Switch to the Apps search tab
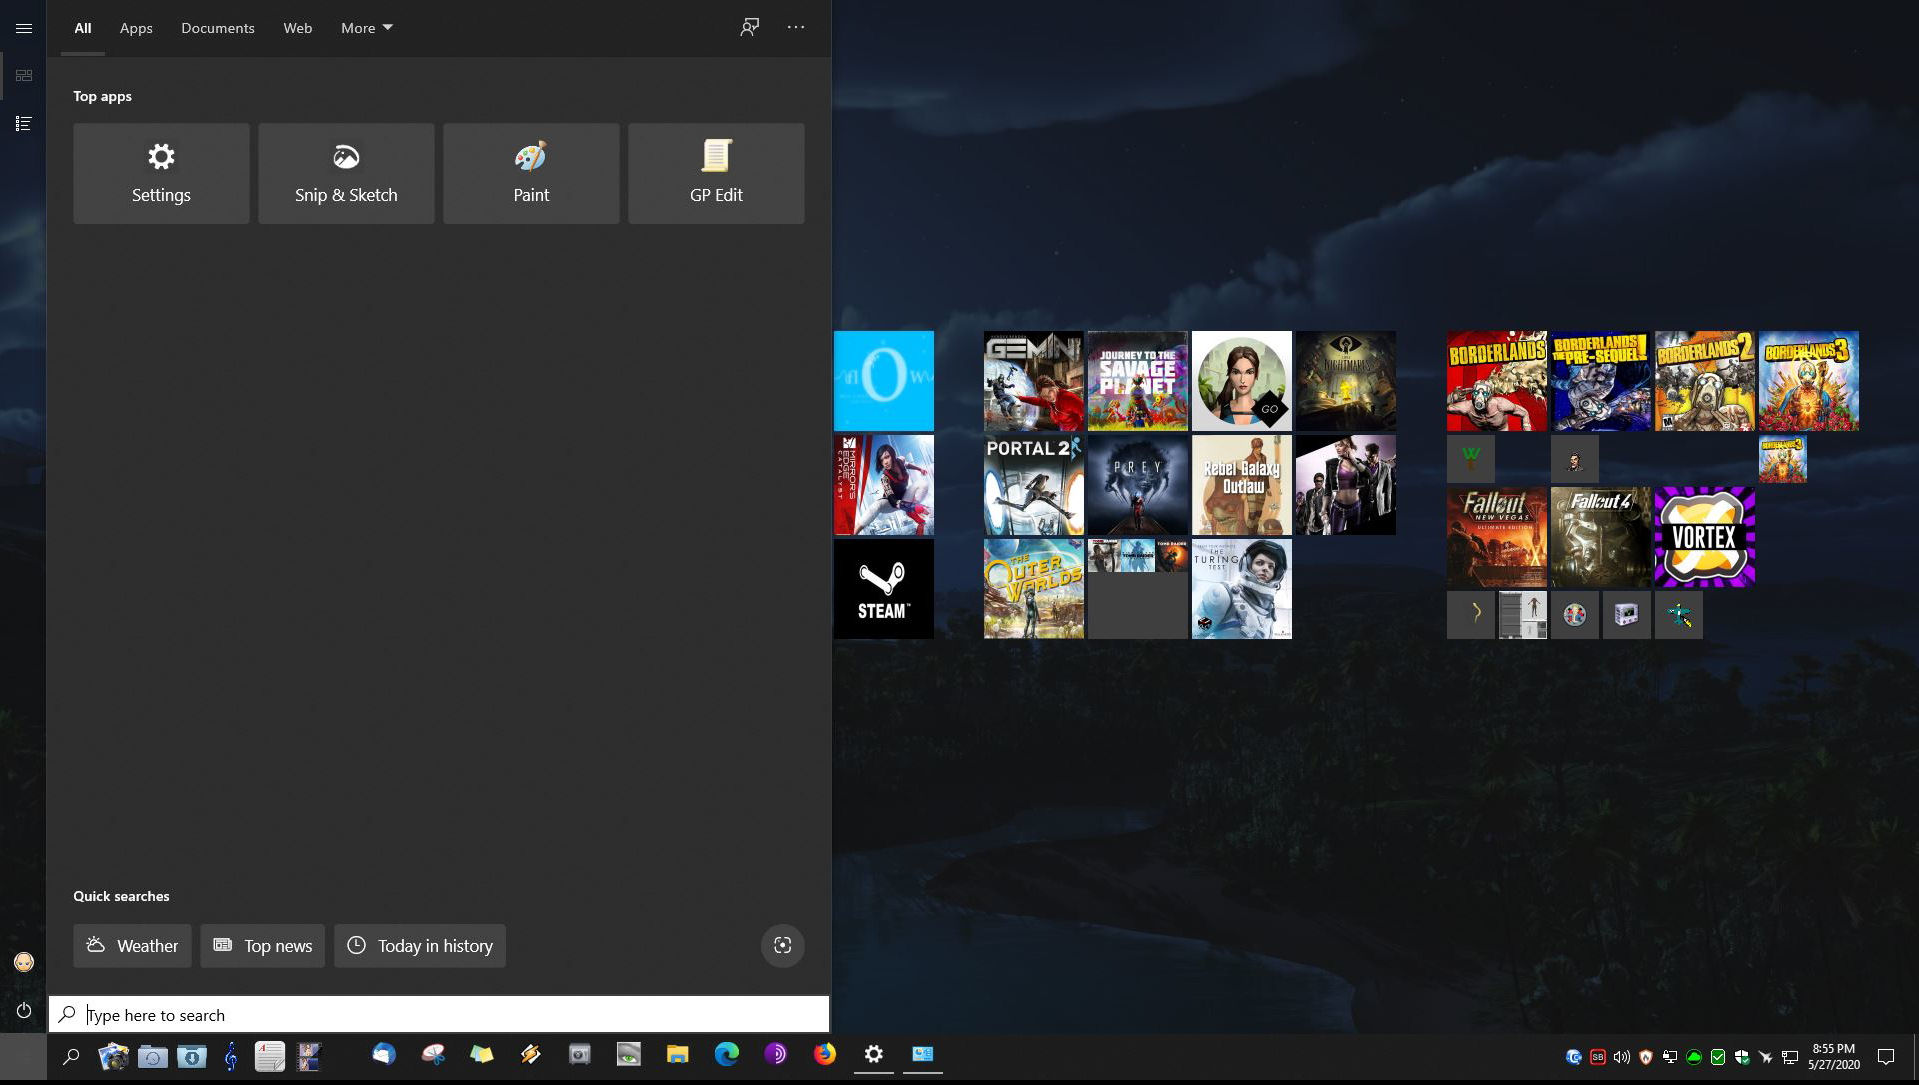Viewport: 1919px width, 1085px height. point(136,28)
